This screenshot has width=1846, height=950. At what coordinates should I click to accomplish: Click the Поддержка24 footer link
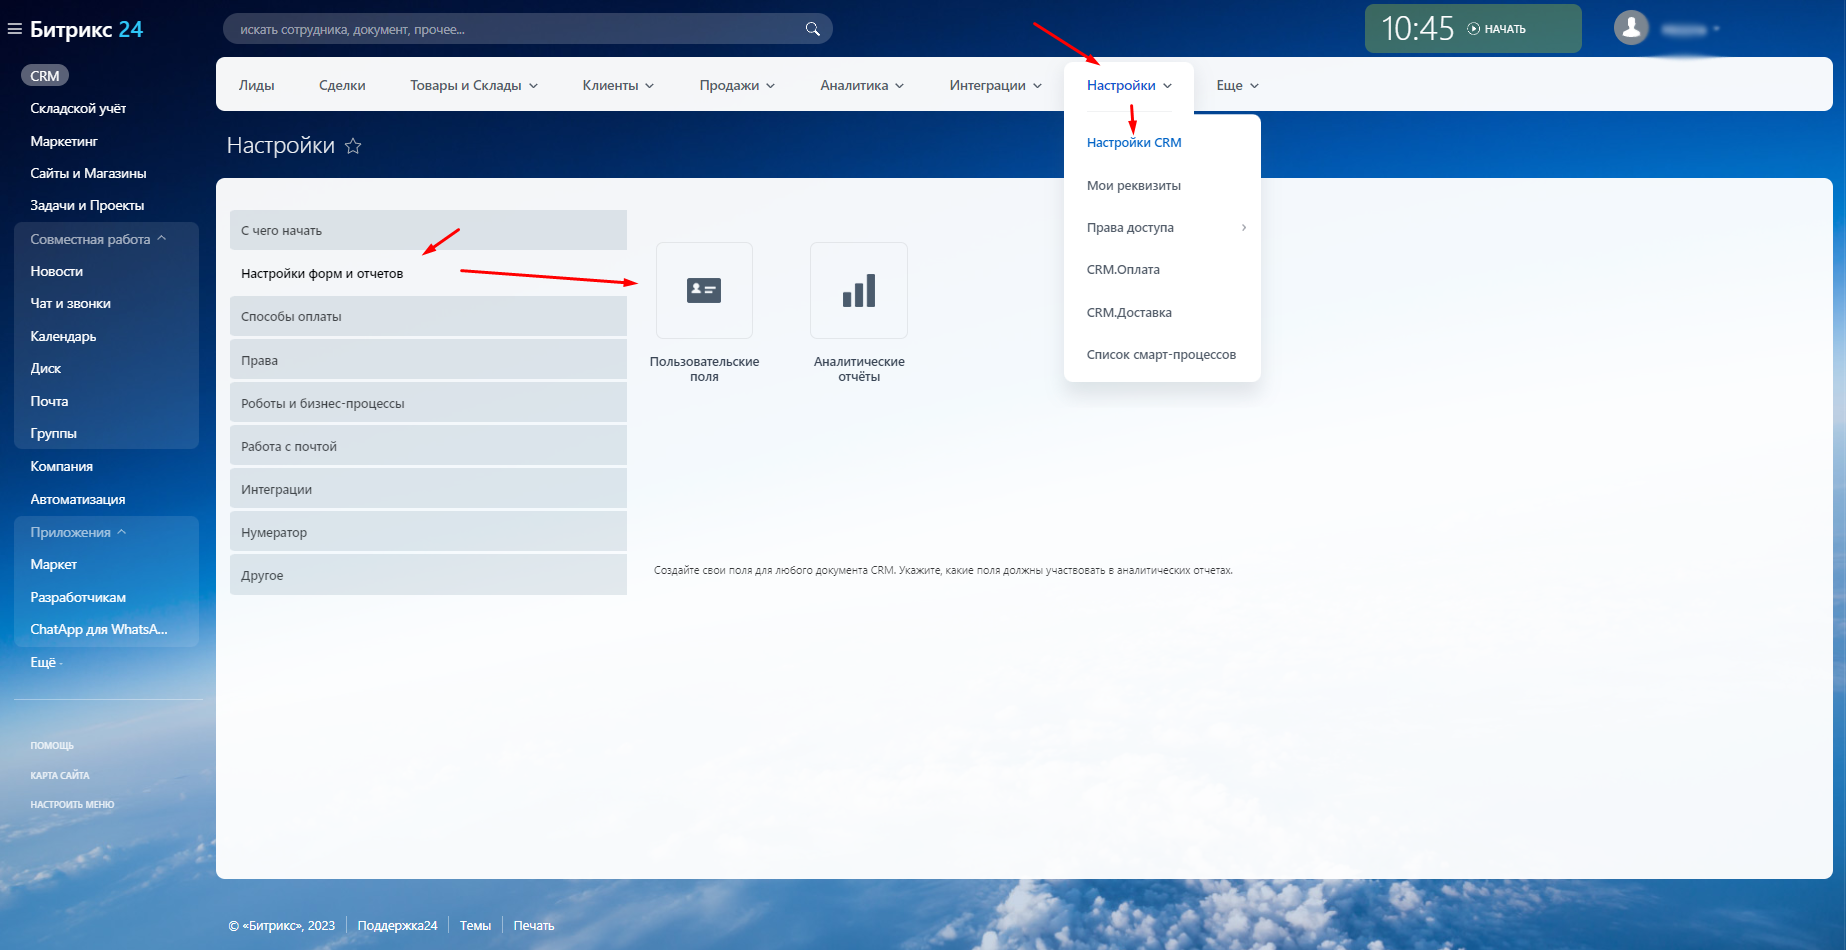point(397,926)
